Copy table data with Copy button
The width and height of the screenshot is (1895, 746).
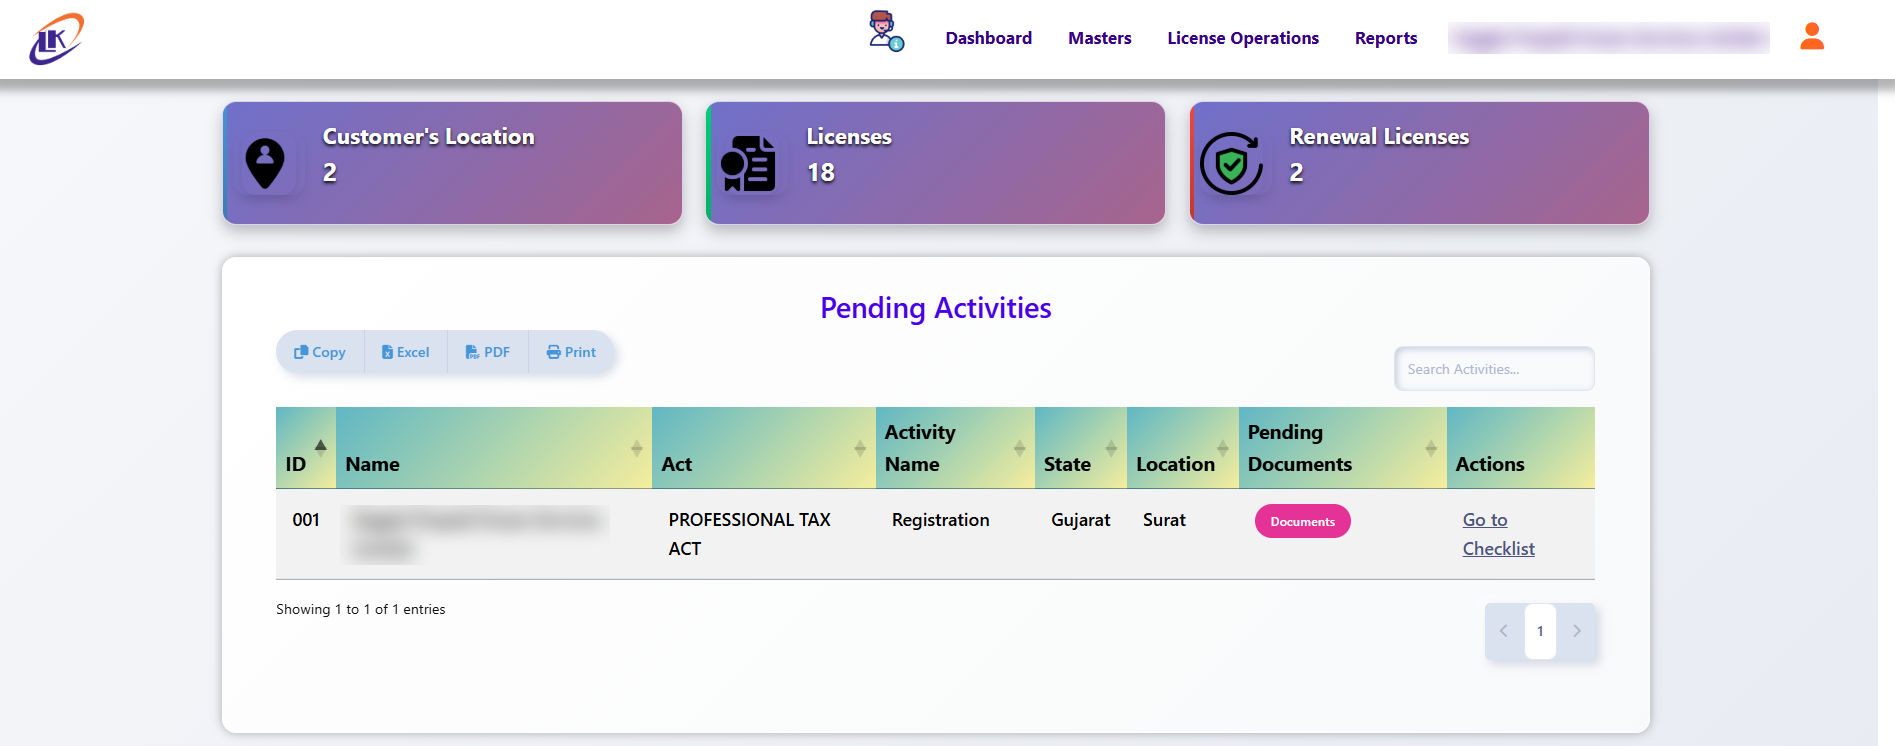[x=320, y=352]
